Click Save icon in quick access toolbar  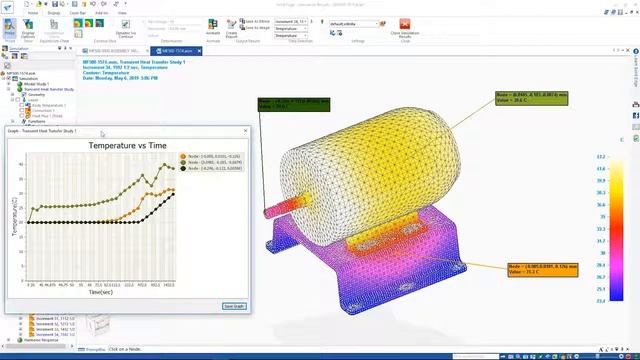pyautogui.click(x=55, y=4)
